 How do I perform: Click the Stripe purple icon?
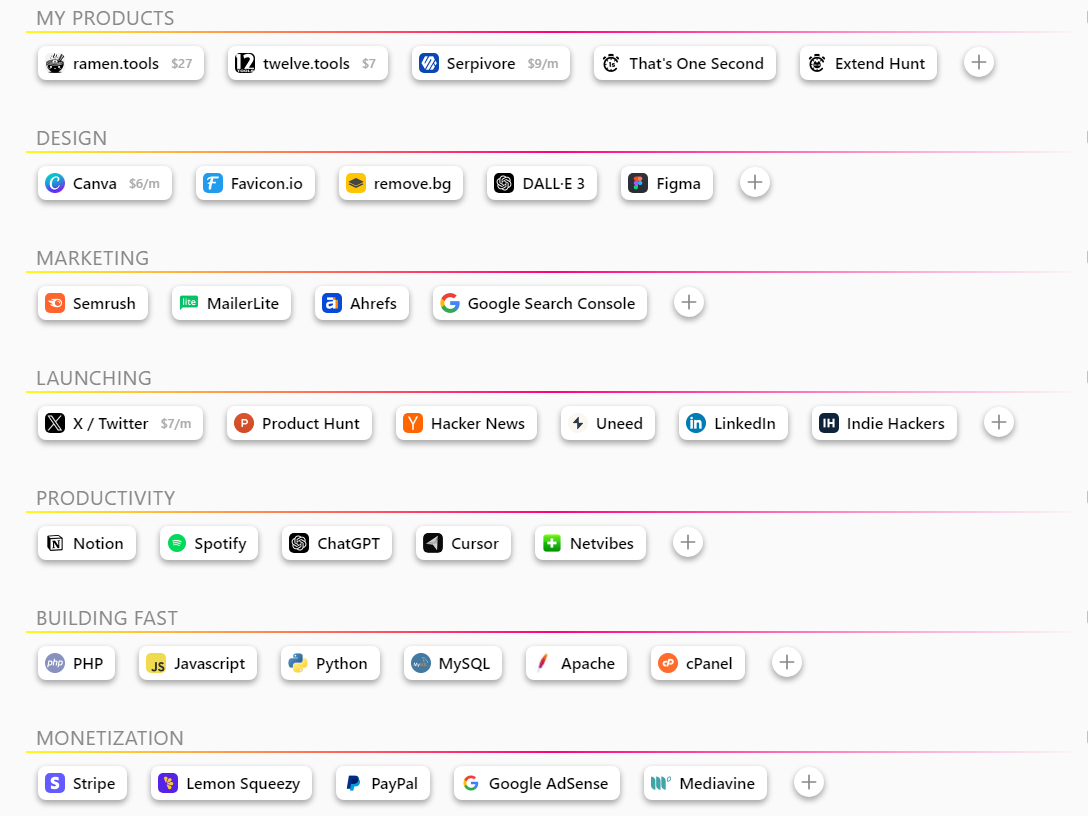coord(55,783)
